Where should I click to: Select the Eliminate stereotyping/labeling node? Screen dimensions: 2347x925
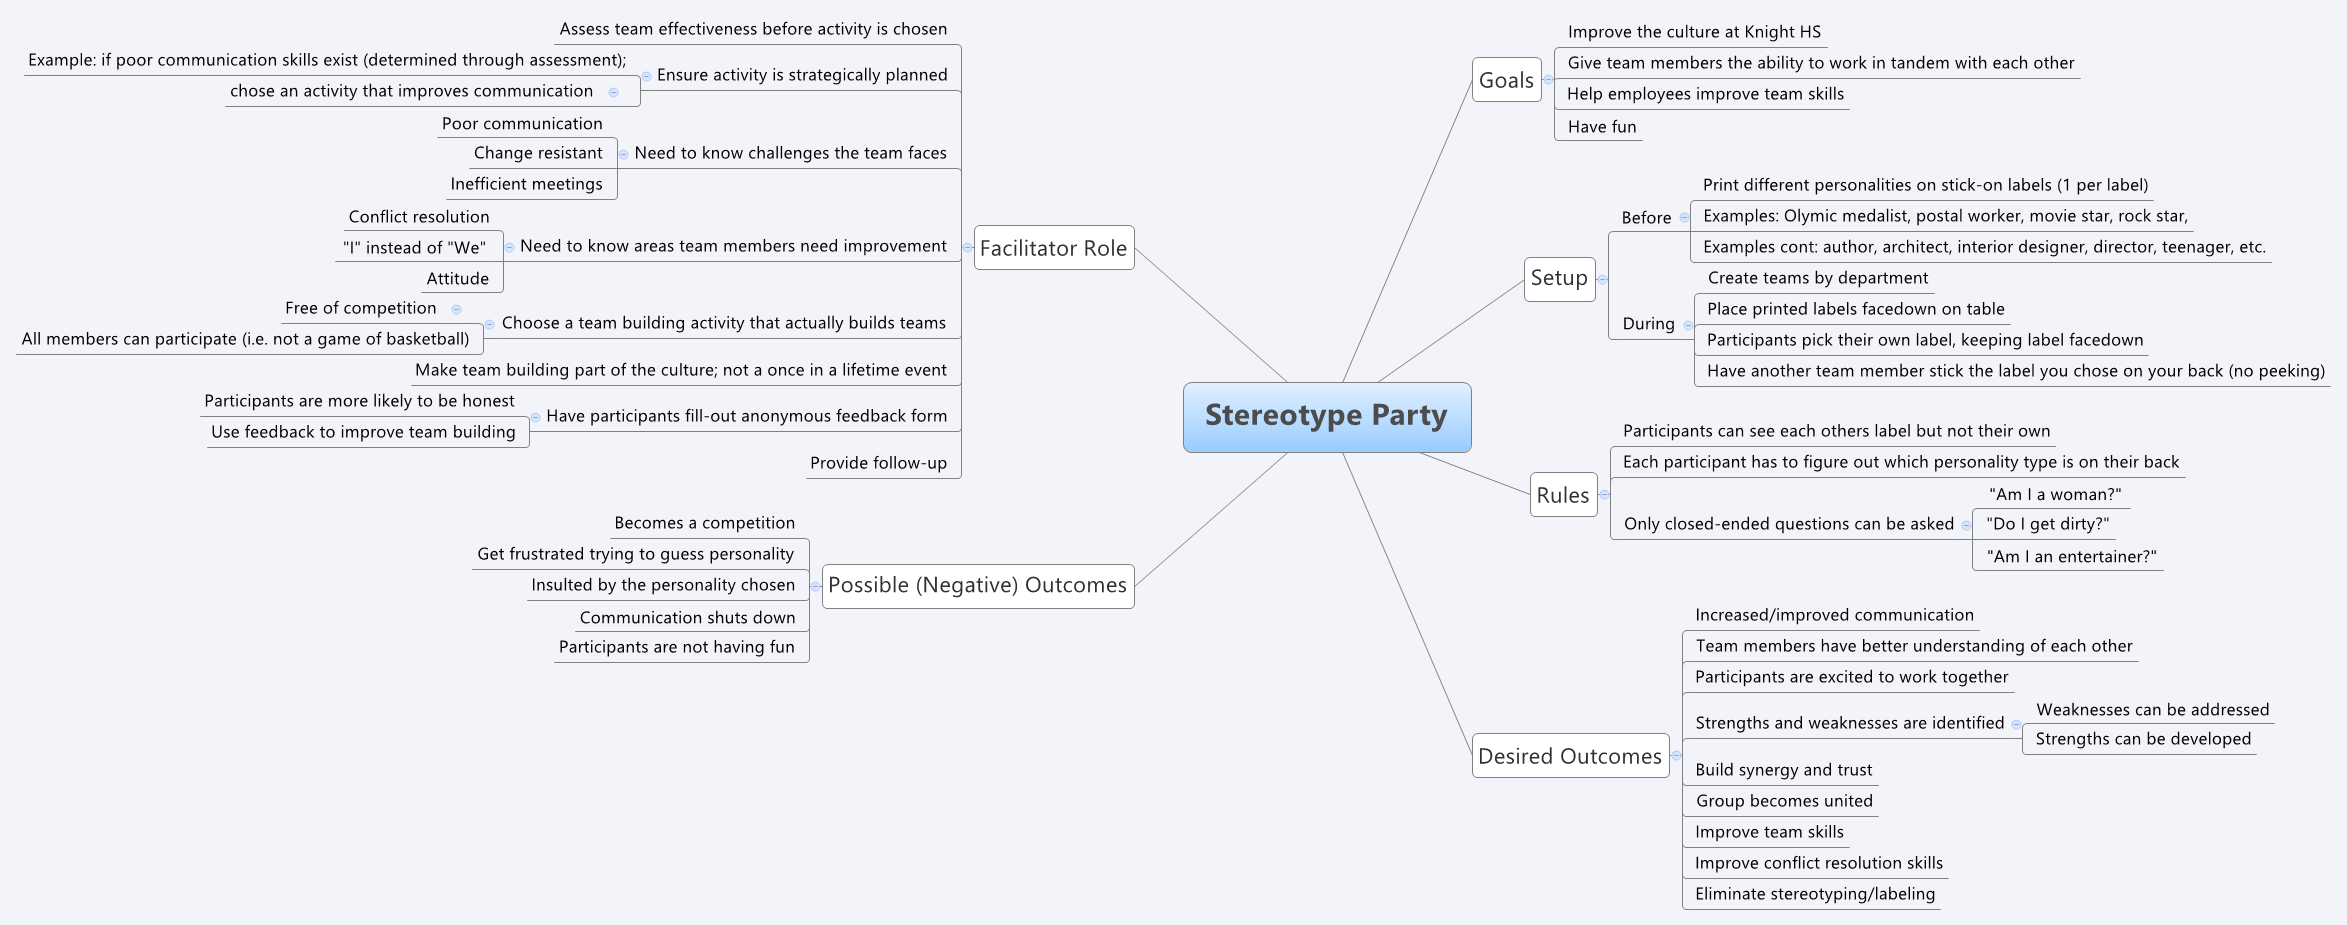1813,893
